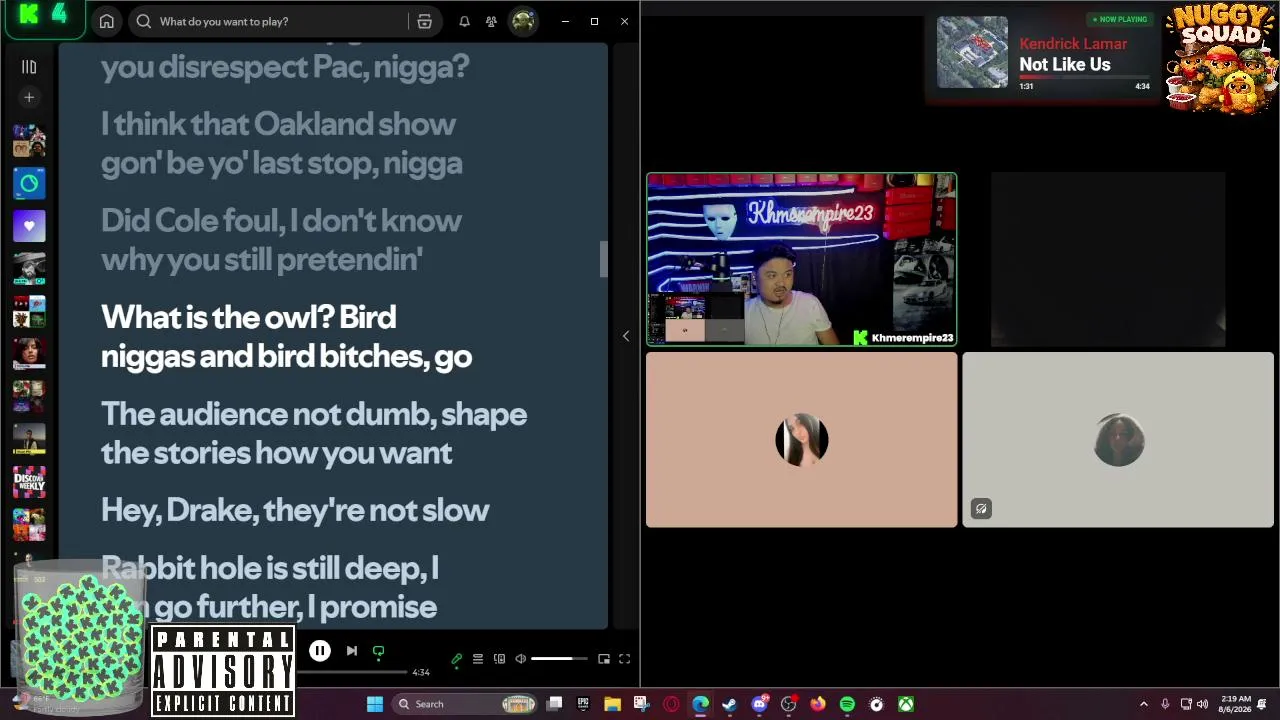This screenshot has width=1280, height=720.
Task: Toggle the lyrics microphone button
Action: click(x=457, y=659)
